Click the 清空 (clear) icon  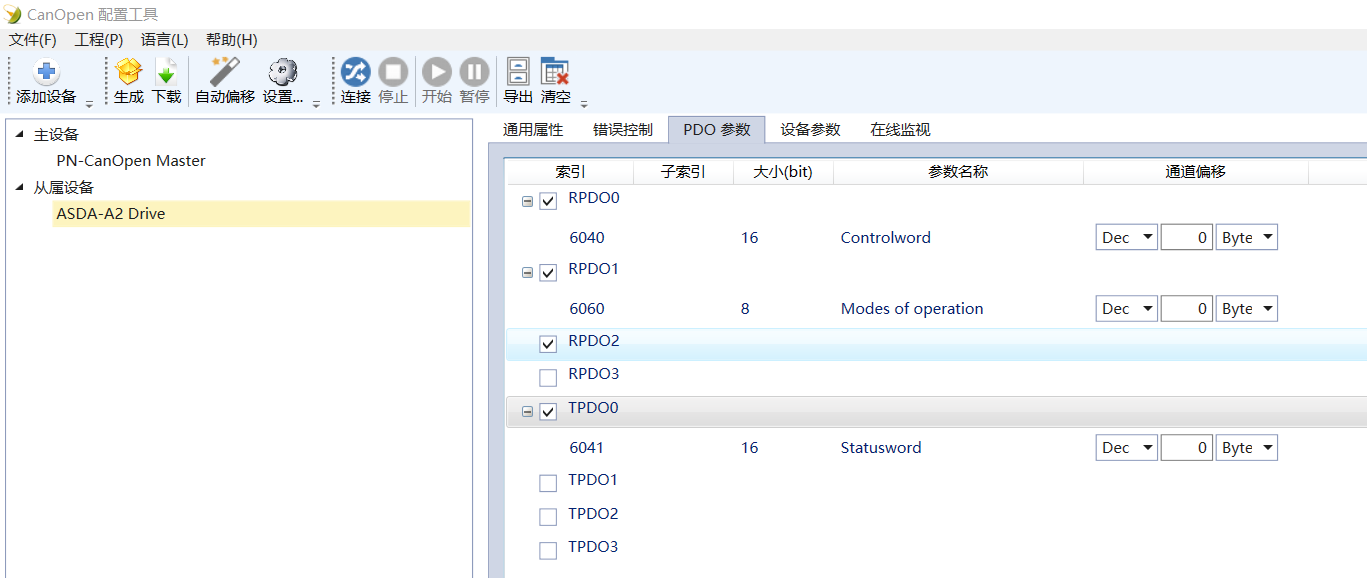(555, 73)
